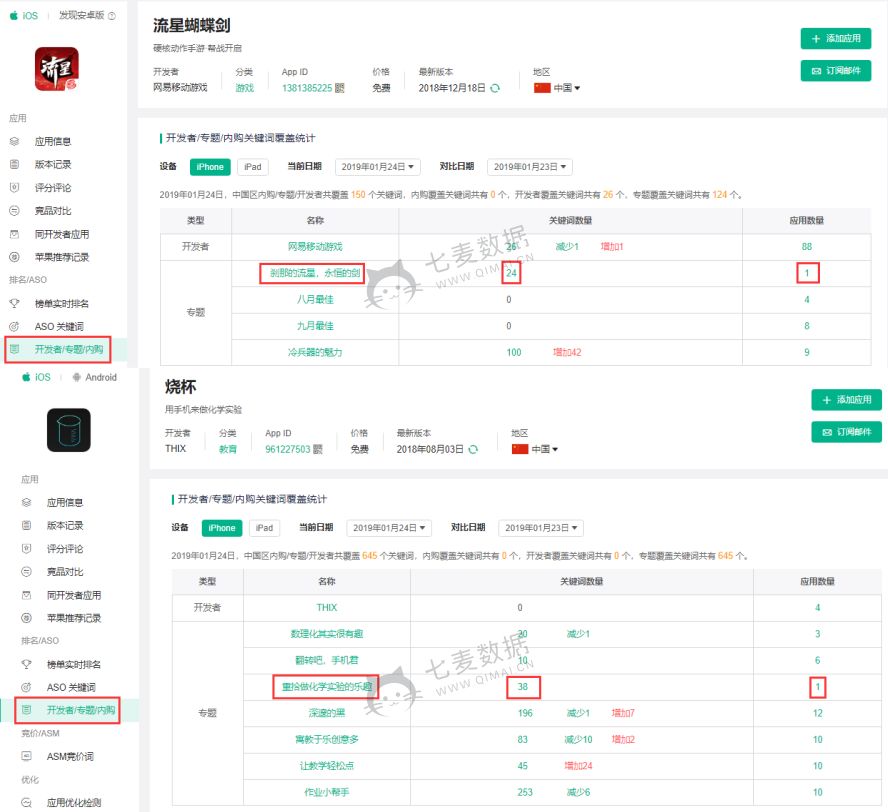Click the QR code icon beside App ID 1381385225
888x812 pixels.
pos(339,88)
